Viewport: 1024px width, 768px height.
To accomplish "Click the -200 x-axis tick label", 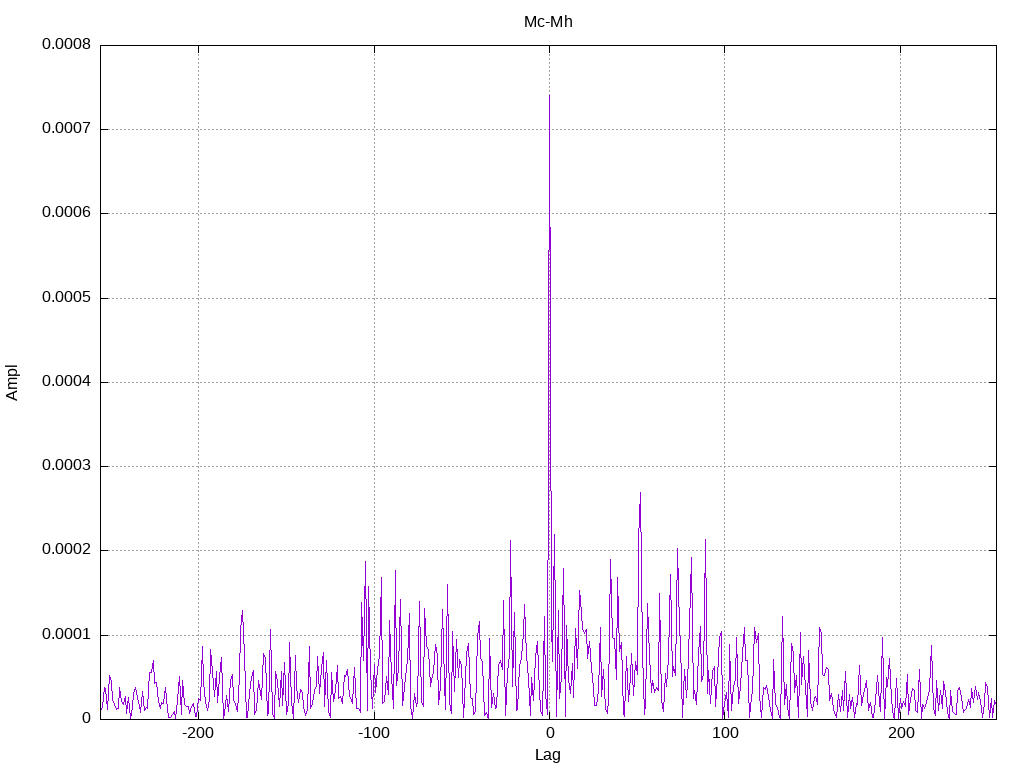I will point(198,734).
